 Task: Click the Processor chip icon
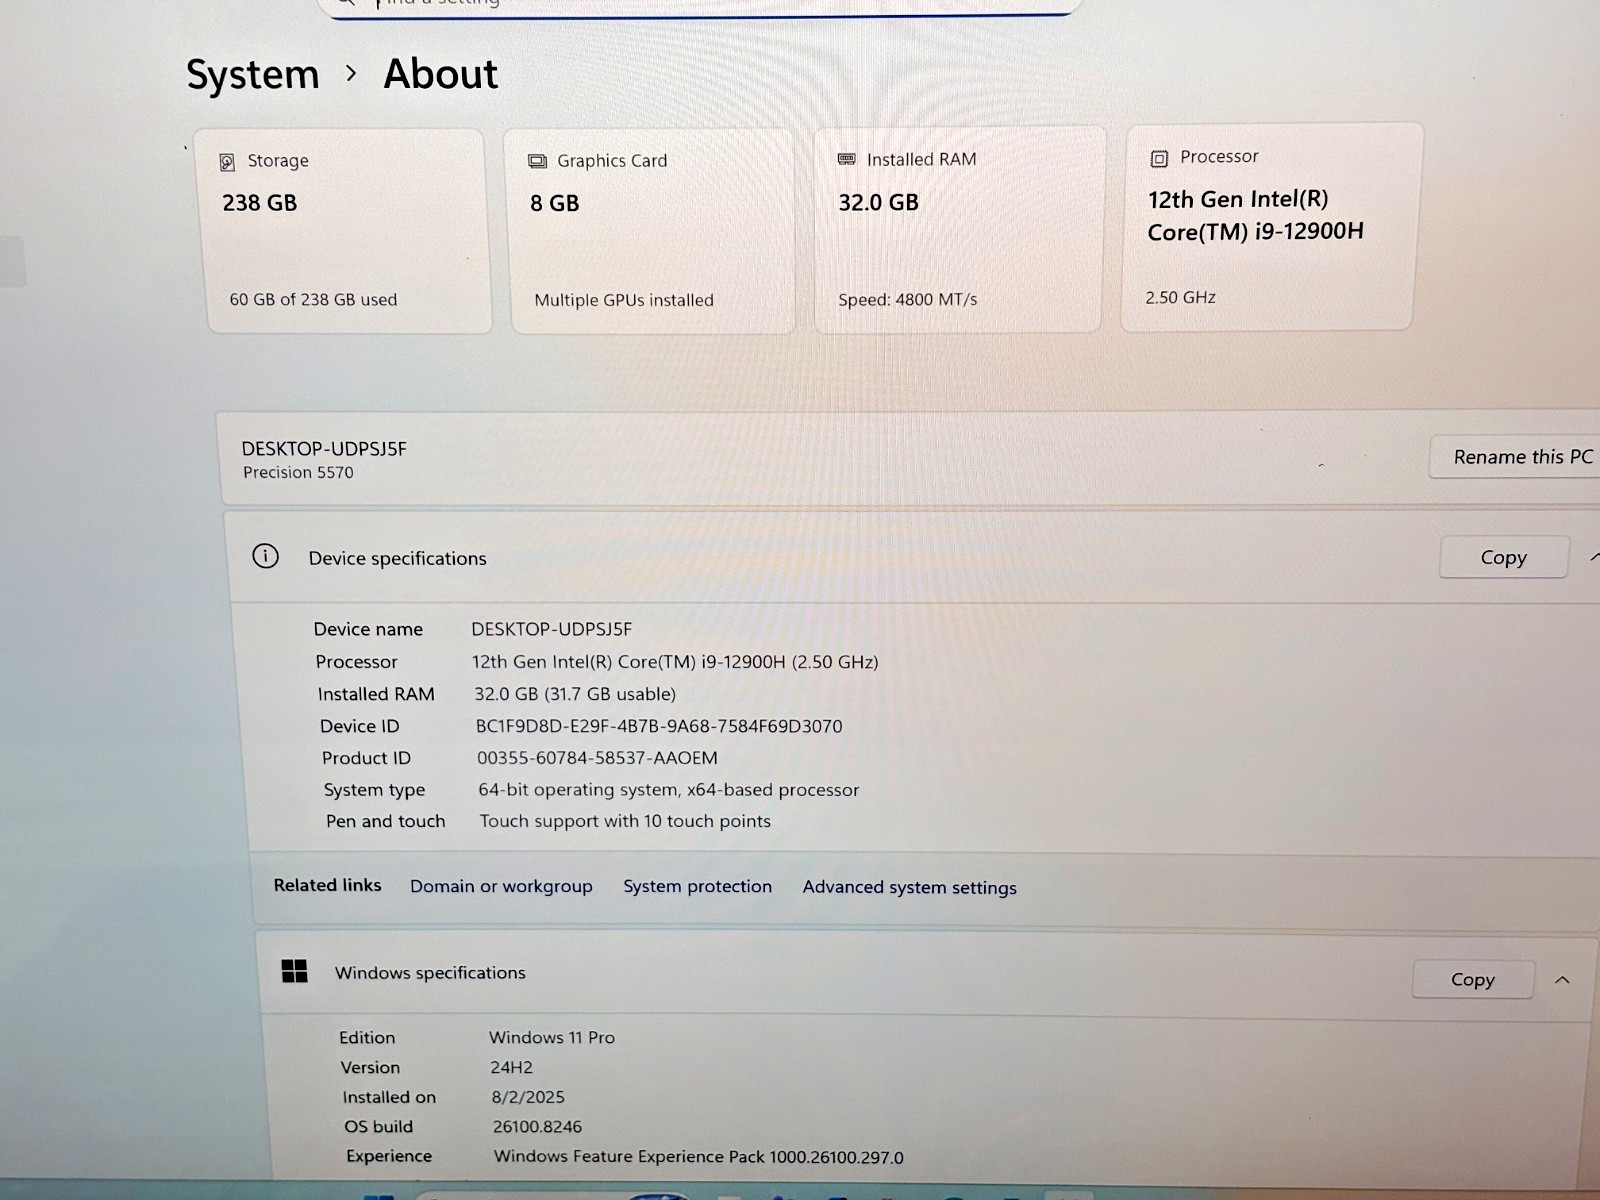coord(1159,158)
